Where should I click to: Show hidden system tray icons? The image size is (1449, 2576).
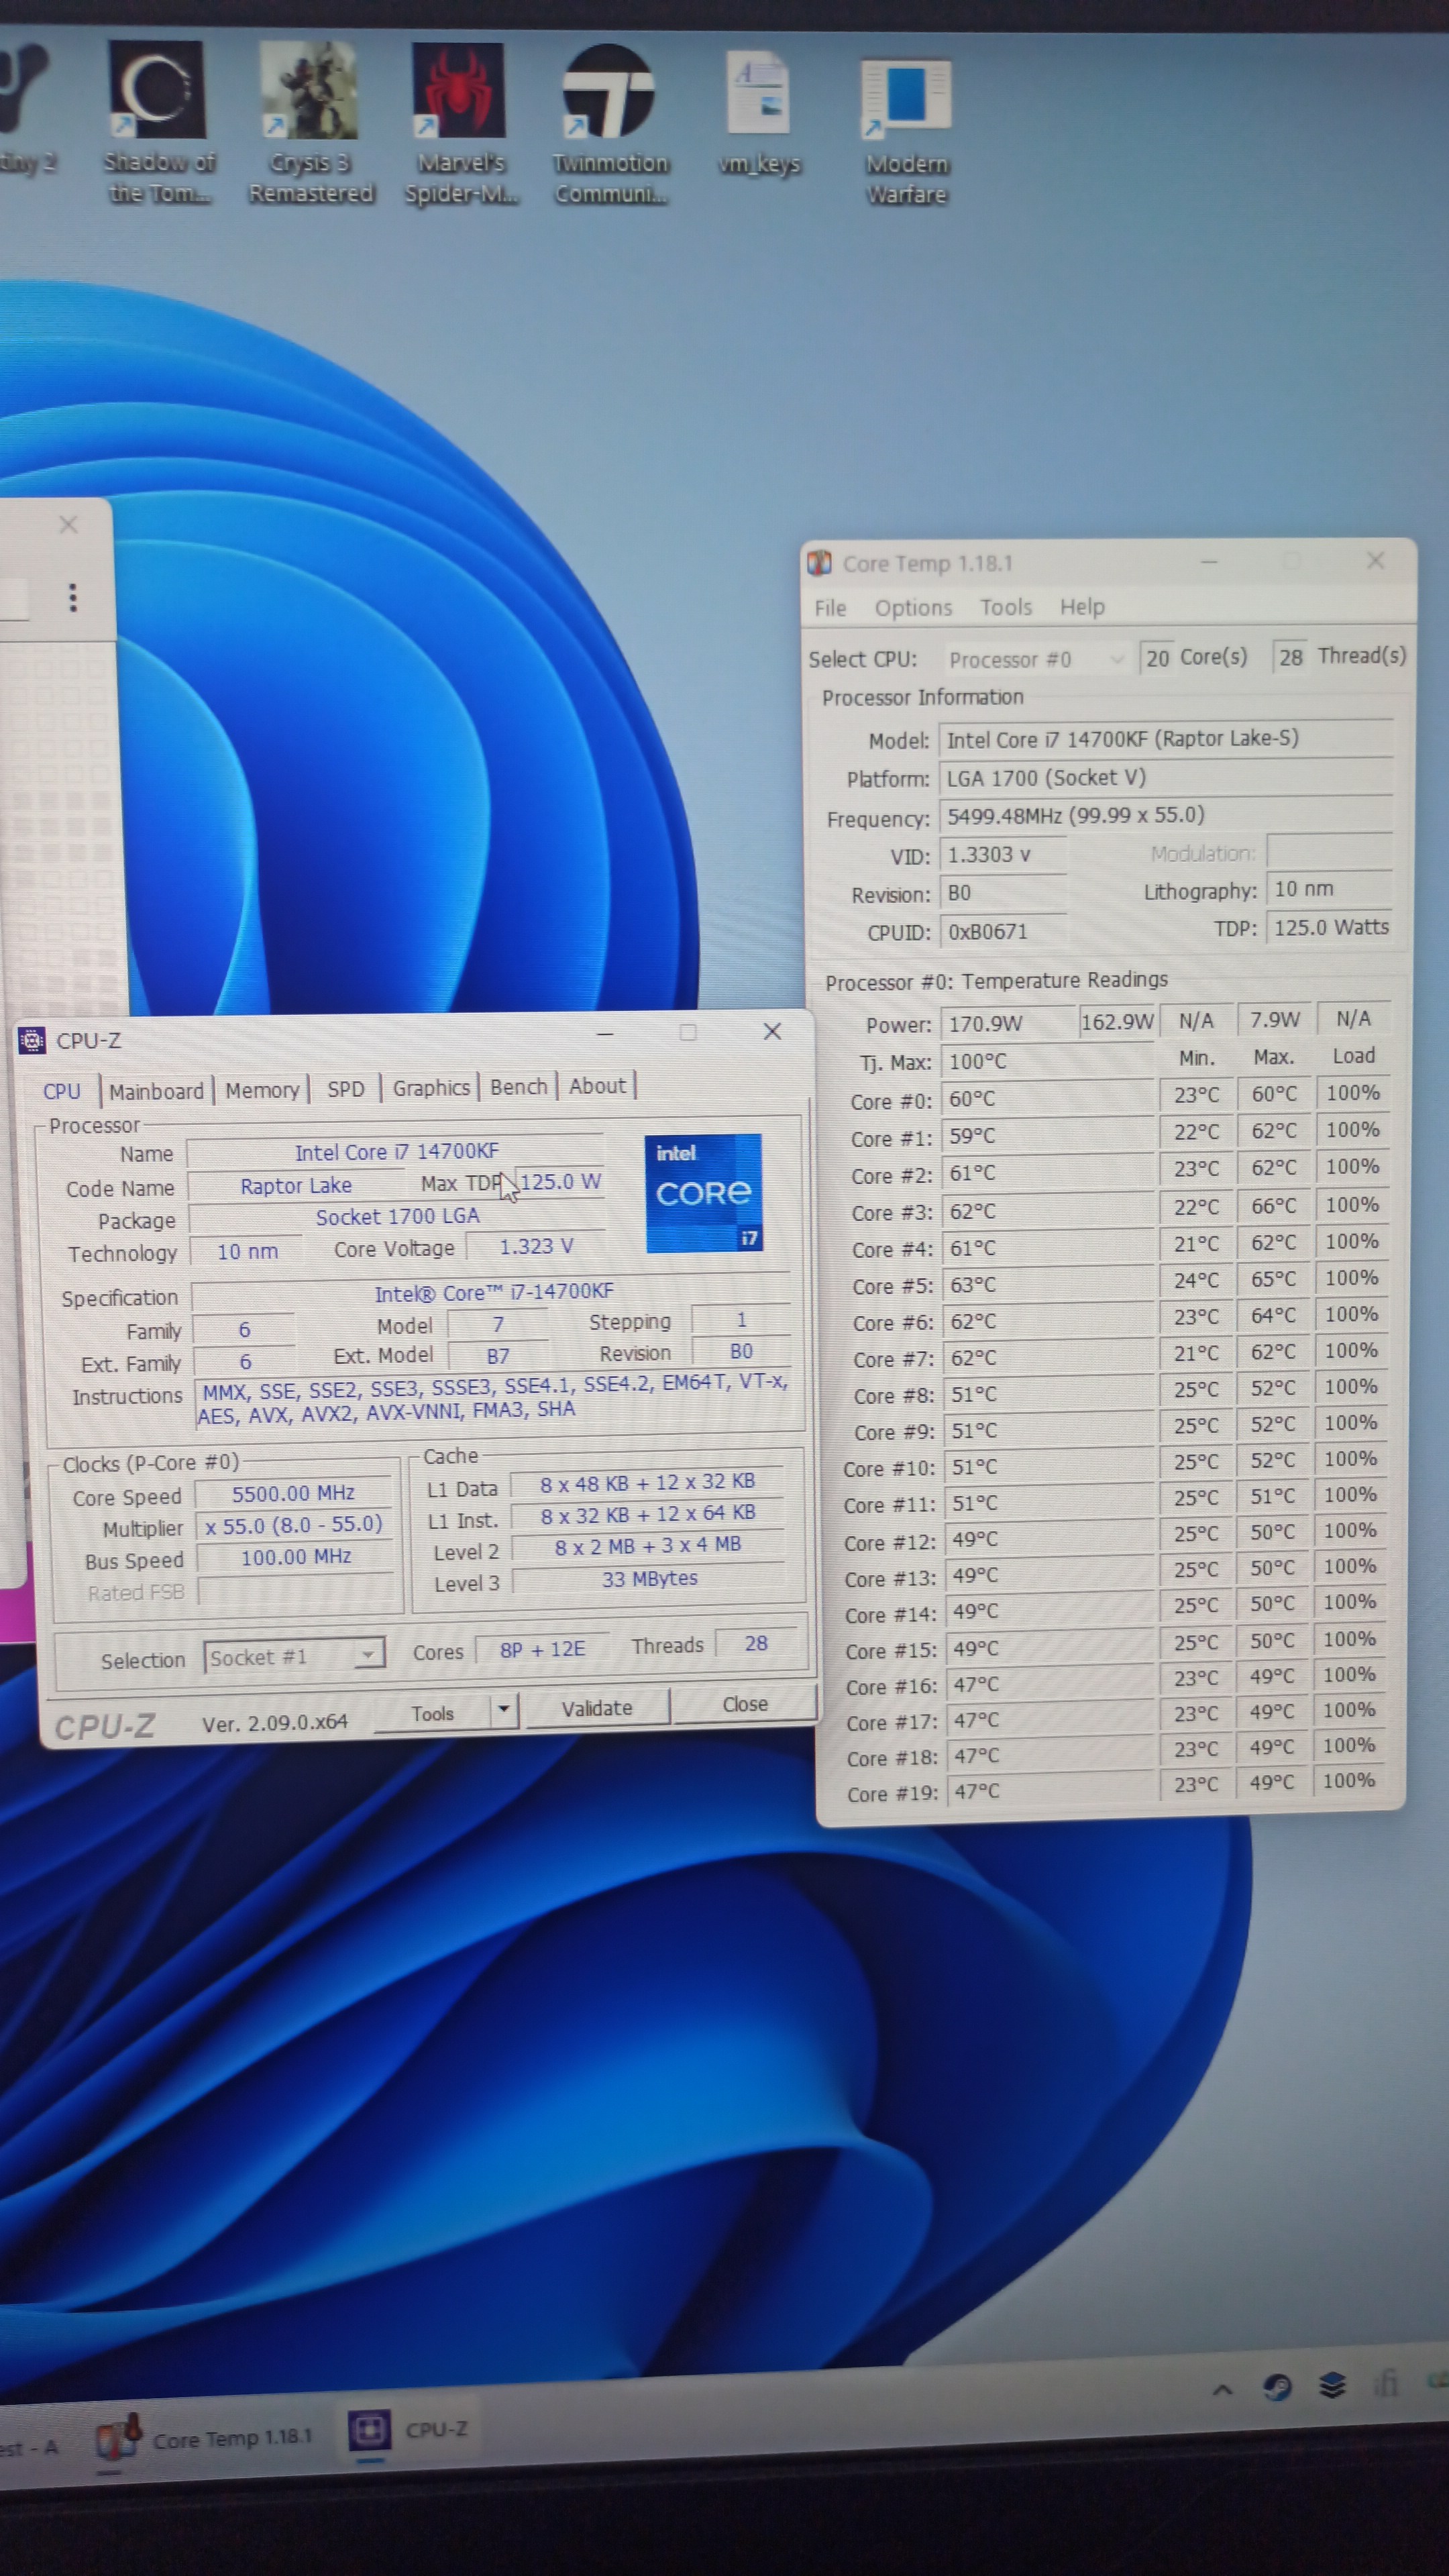pos(1221,2390)
